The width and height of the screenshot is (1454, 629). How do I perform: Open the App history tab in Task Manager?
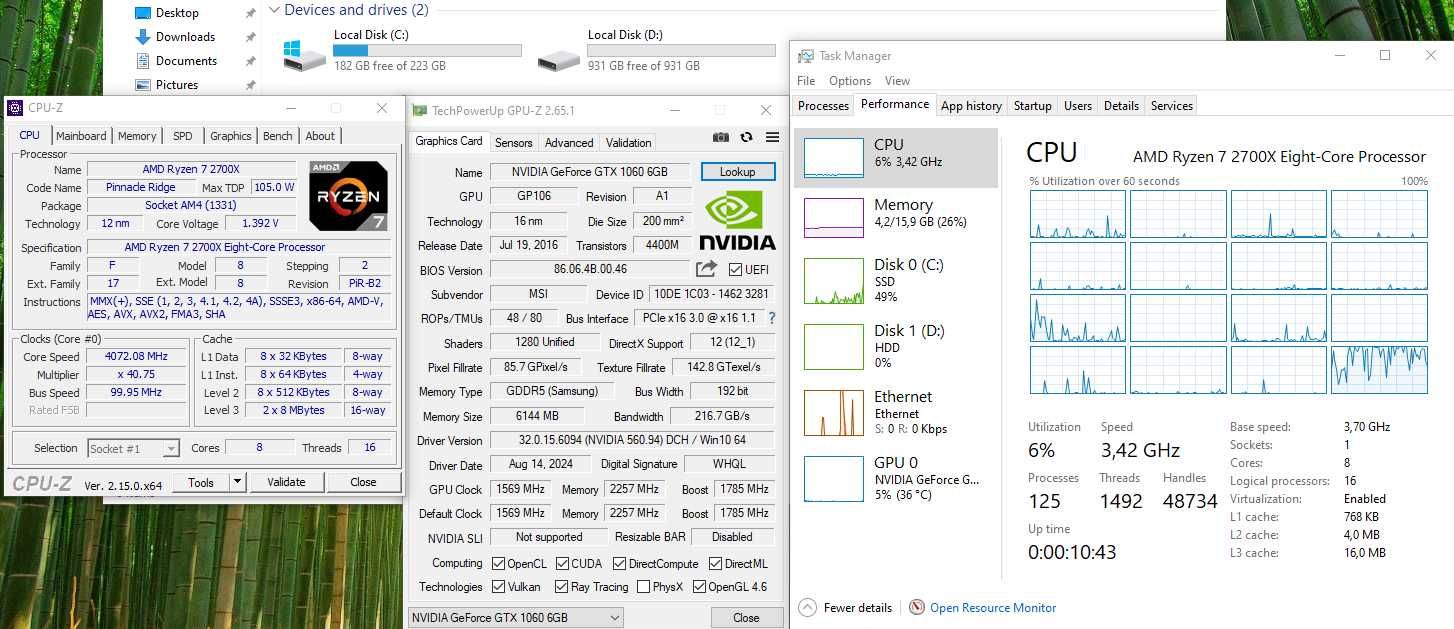point(971,105)
